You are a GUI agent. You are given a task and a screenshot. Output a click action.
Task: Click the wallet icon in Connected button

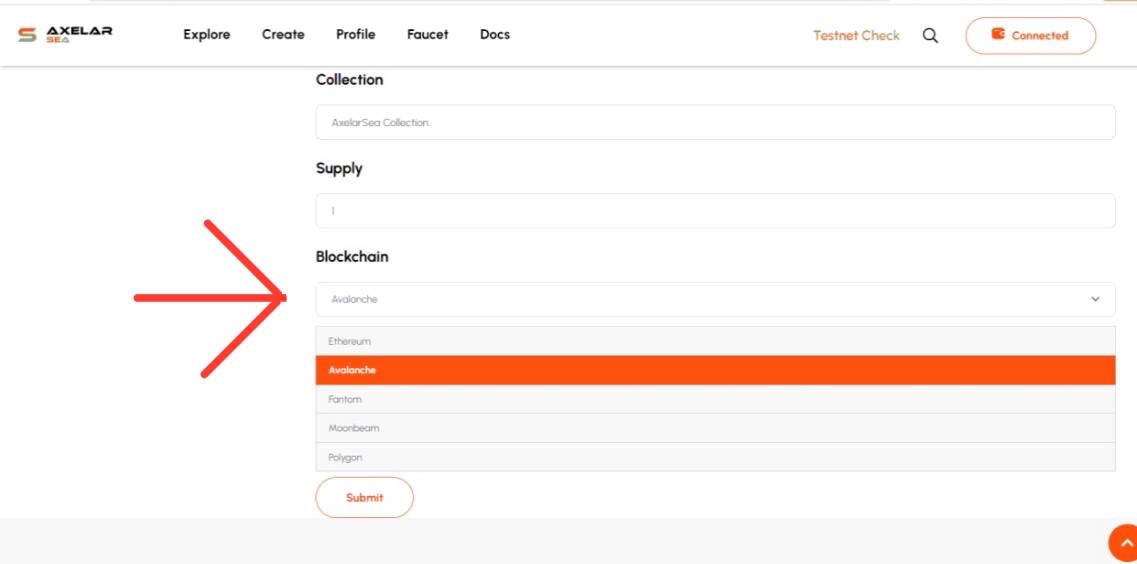998,34
